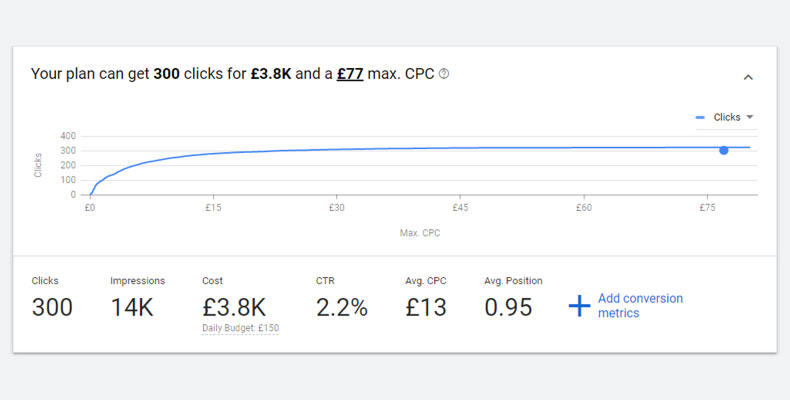Click the blue plus icon for conversion metrics
790x400 pixels.
coord(580,306)
